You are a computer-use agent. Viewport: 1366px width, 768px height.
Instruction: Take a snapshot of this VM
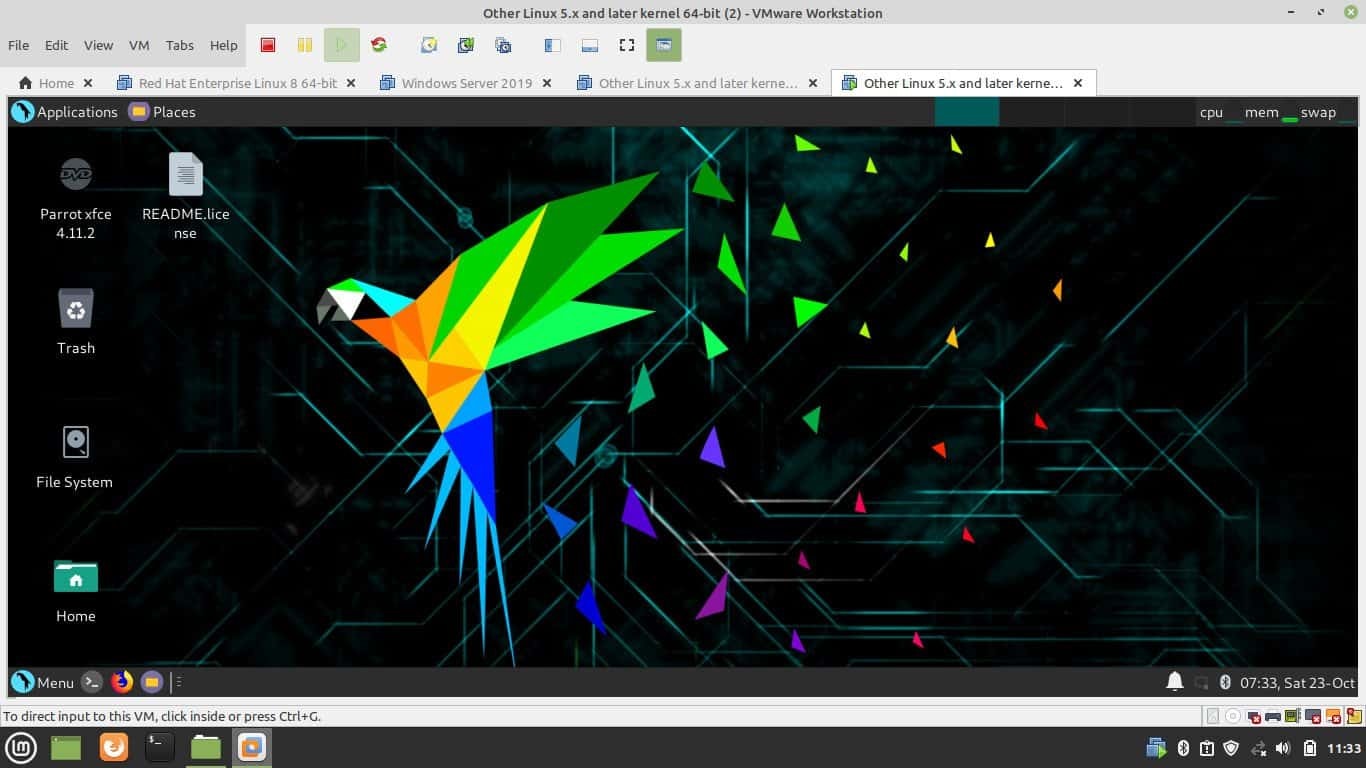tap(429, 45)
